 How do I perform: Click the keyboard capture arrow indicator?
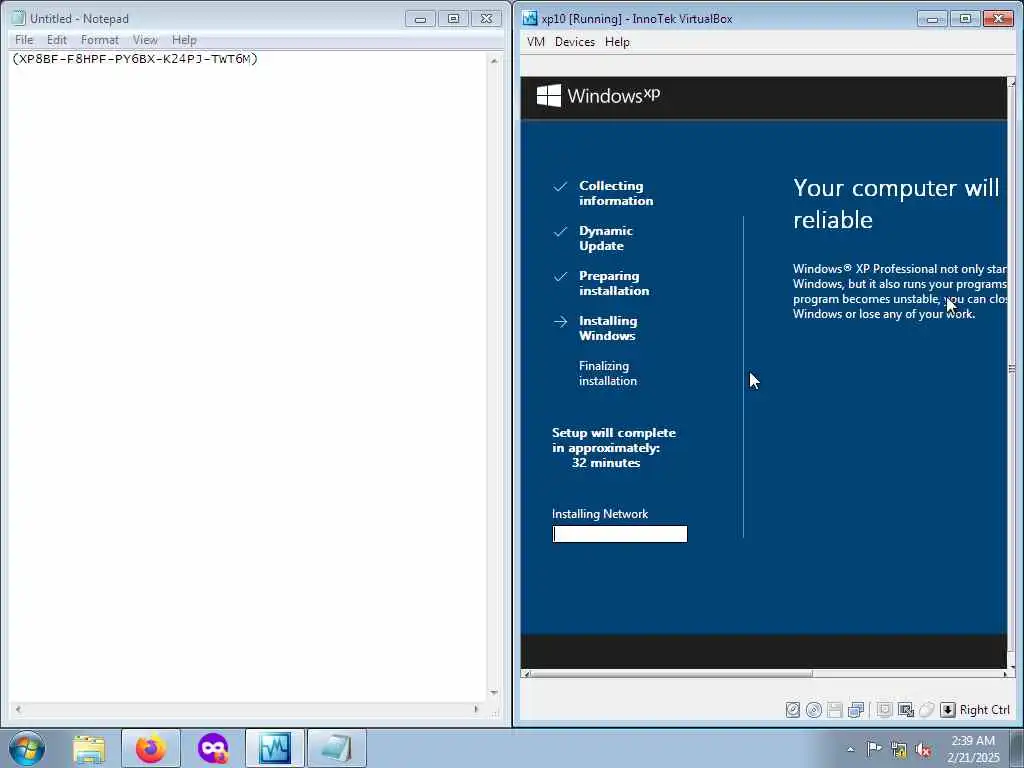pyautogui.click(x=948, y=710)
